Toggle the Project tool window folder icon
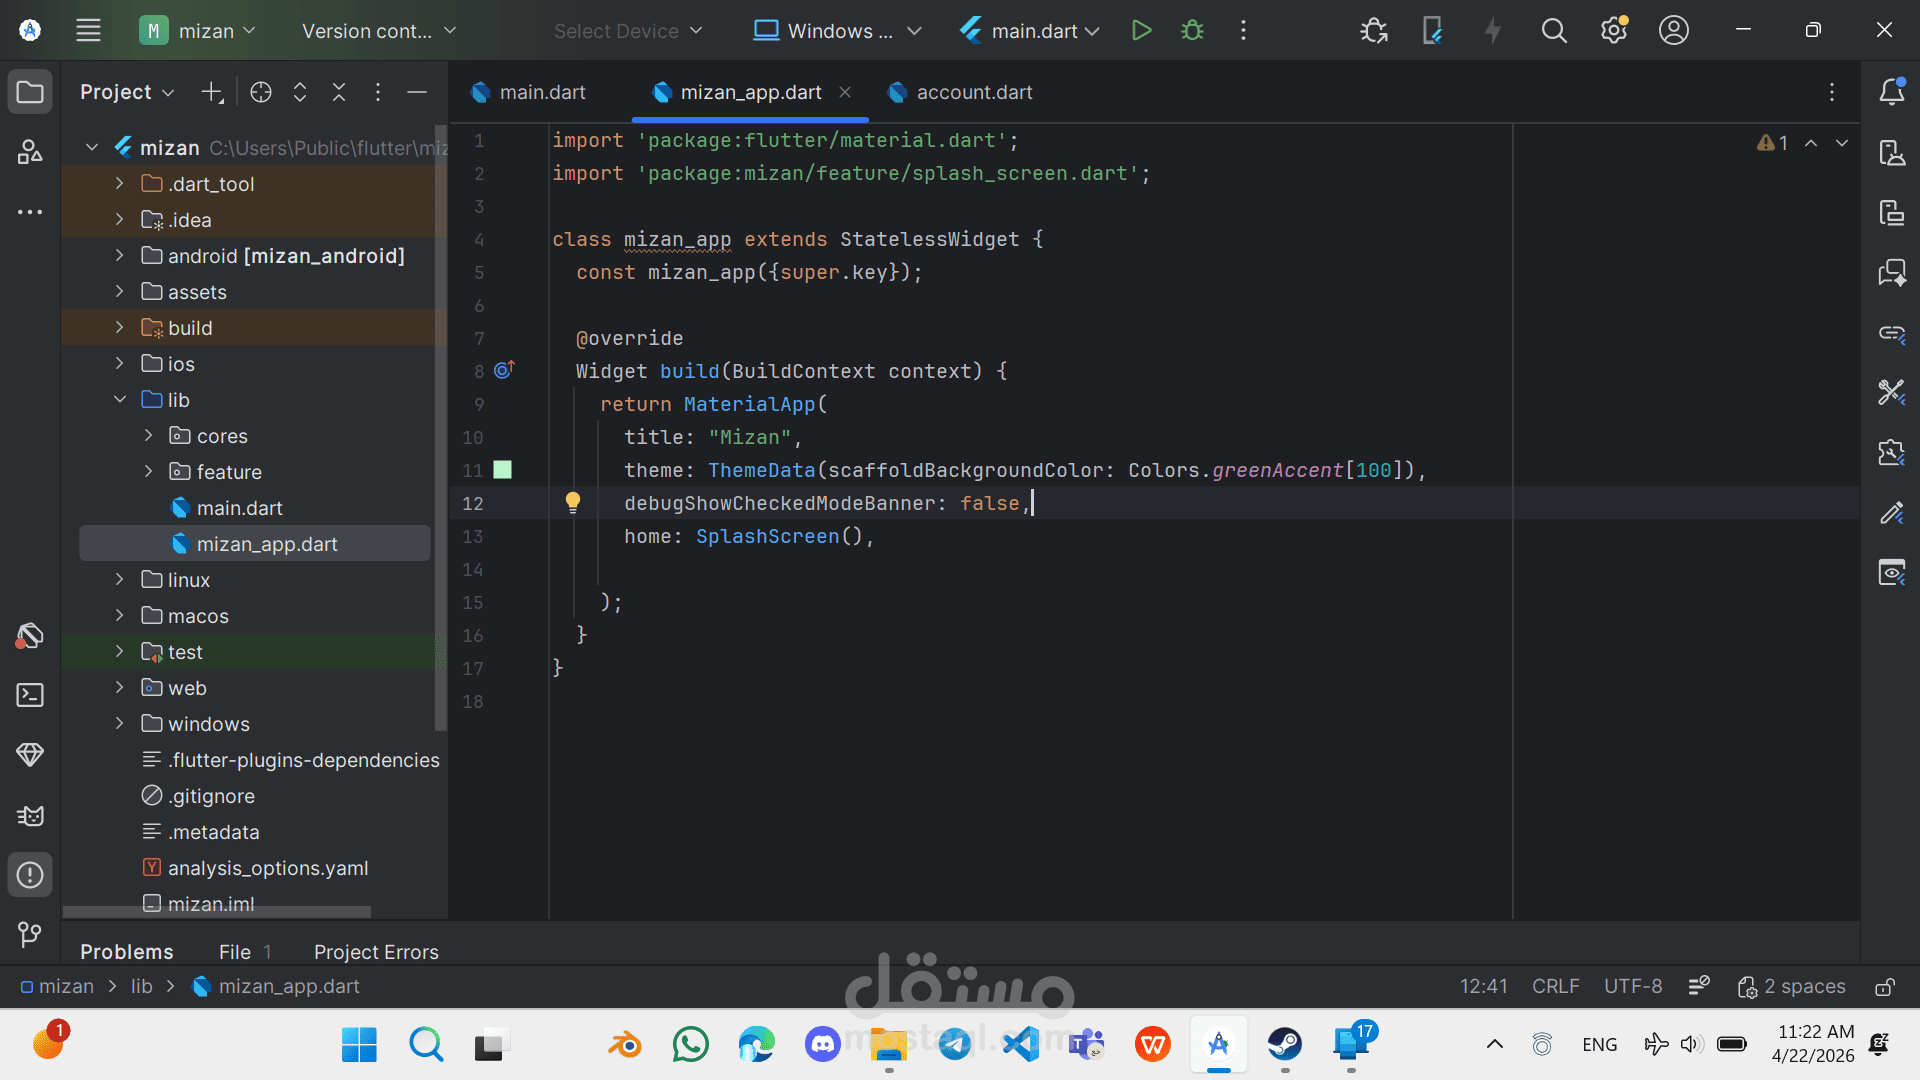 30,92
